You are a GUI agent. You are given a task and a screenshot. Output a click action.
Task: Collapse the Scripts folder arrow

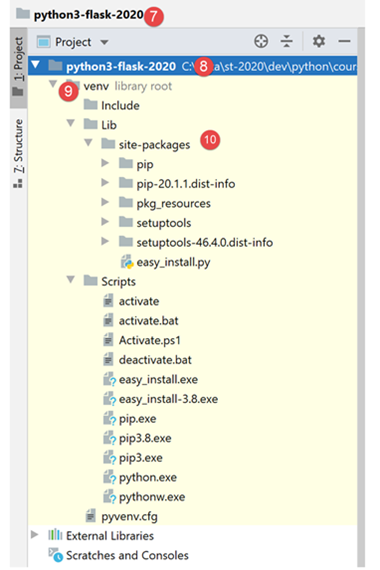[71, 280]
